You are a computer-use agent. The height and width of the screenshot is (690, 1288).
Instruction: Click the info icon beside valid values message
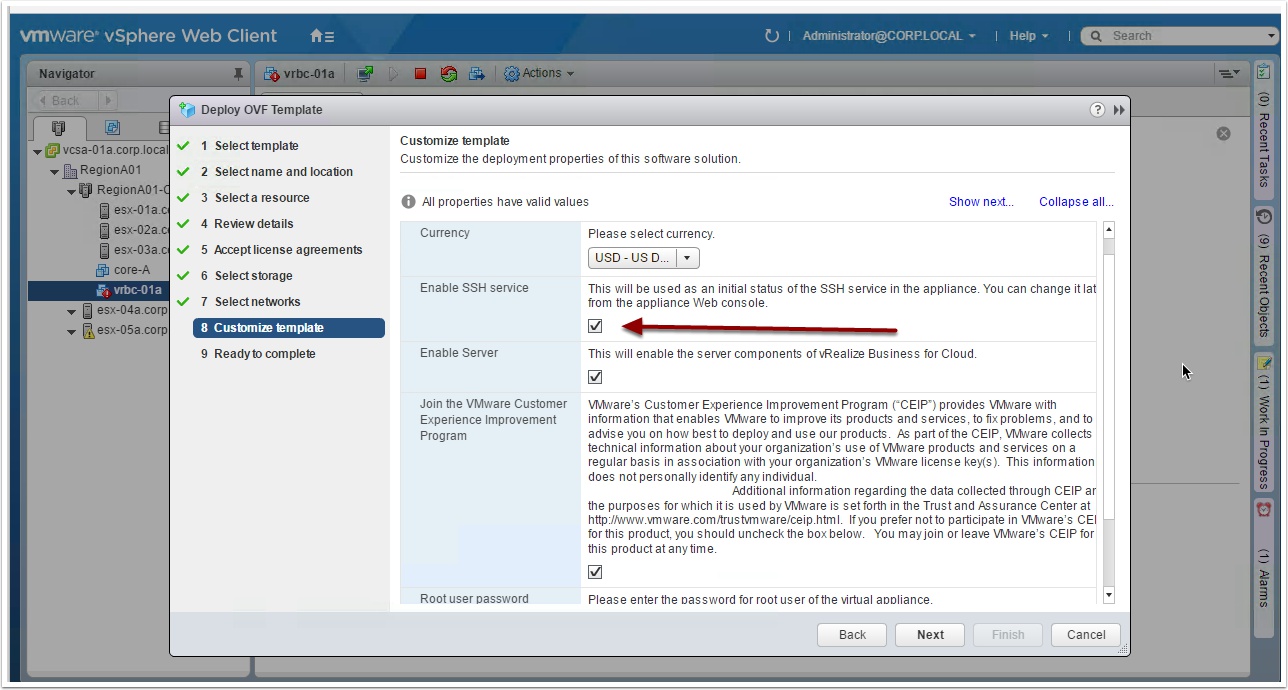coord(408,202)
